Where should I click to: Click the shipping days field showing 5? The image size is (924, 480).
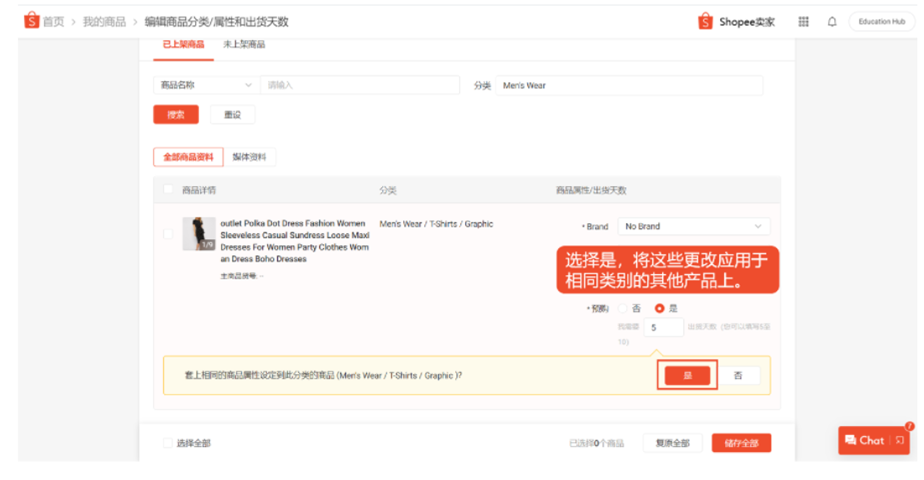coord(663,327)
